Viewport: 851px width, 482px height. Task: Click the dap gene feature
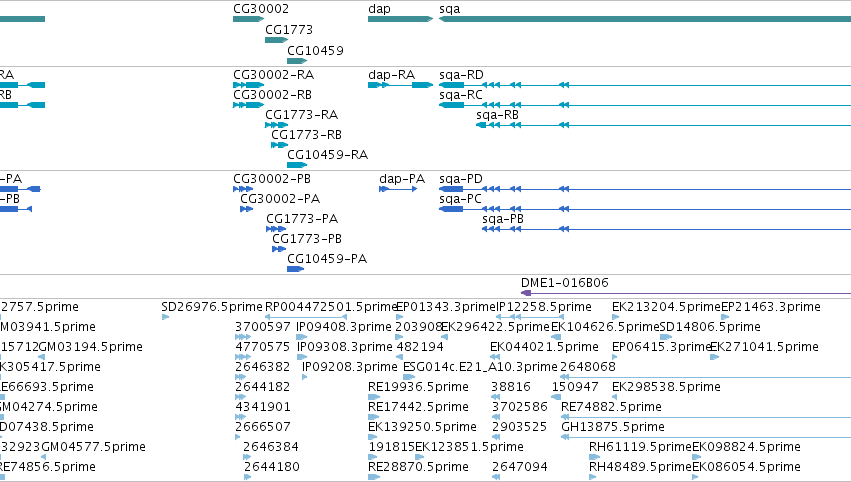[x=401, y=19]
